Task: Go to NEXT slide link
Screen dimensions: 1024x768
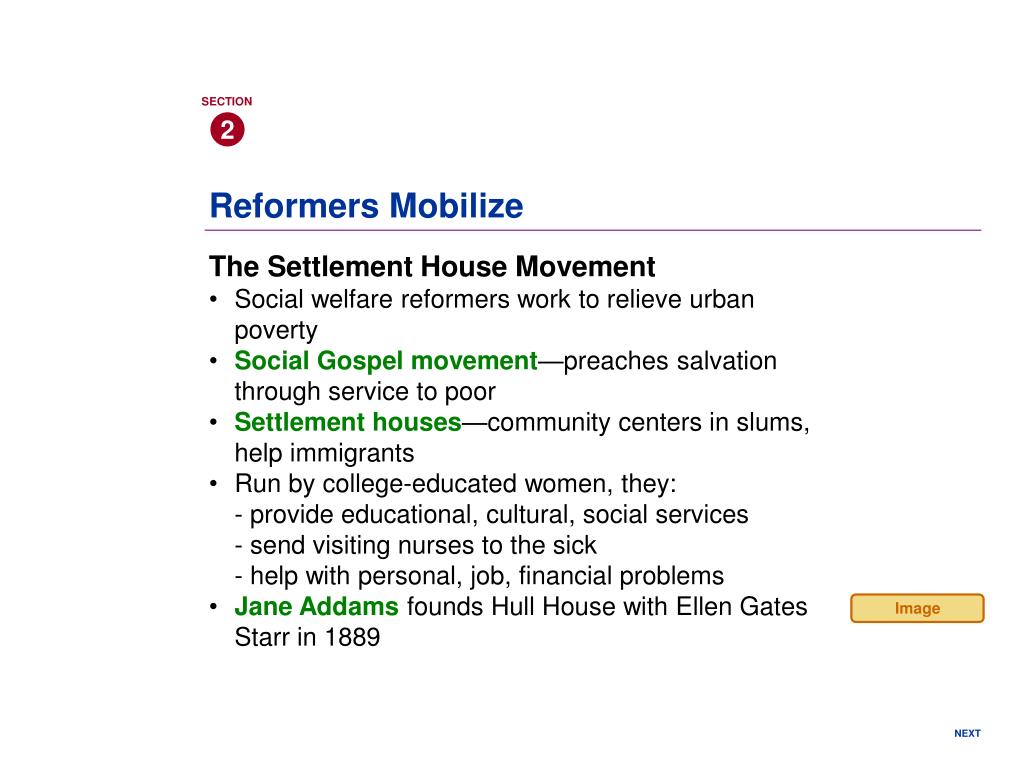Action: click(x=967, y=733)
